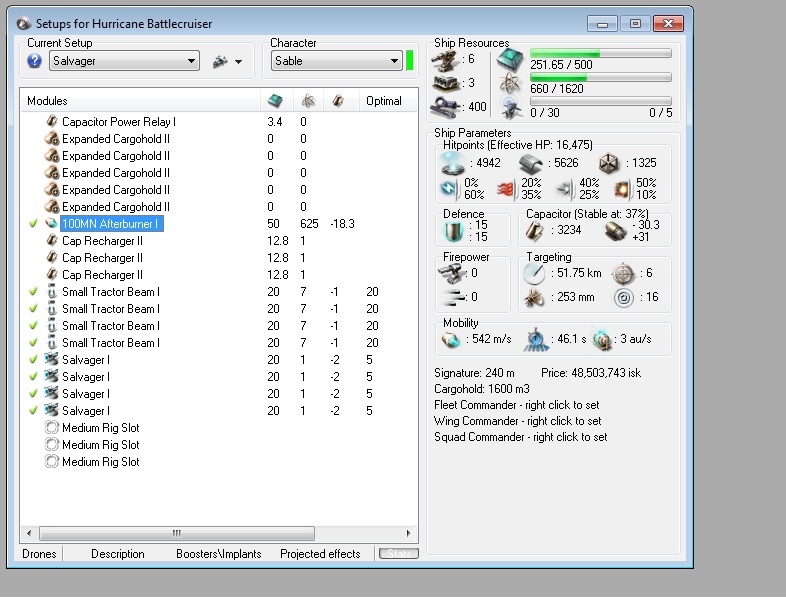Screen dimensions: 786x600
Task: Click the CPU column header icon
Action: [275, 101]
